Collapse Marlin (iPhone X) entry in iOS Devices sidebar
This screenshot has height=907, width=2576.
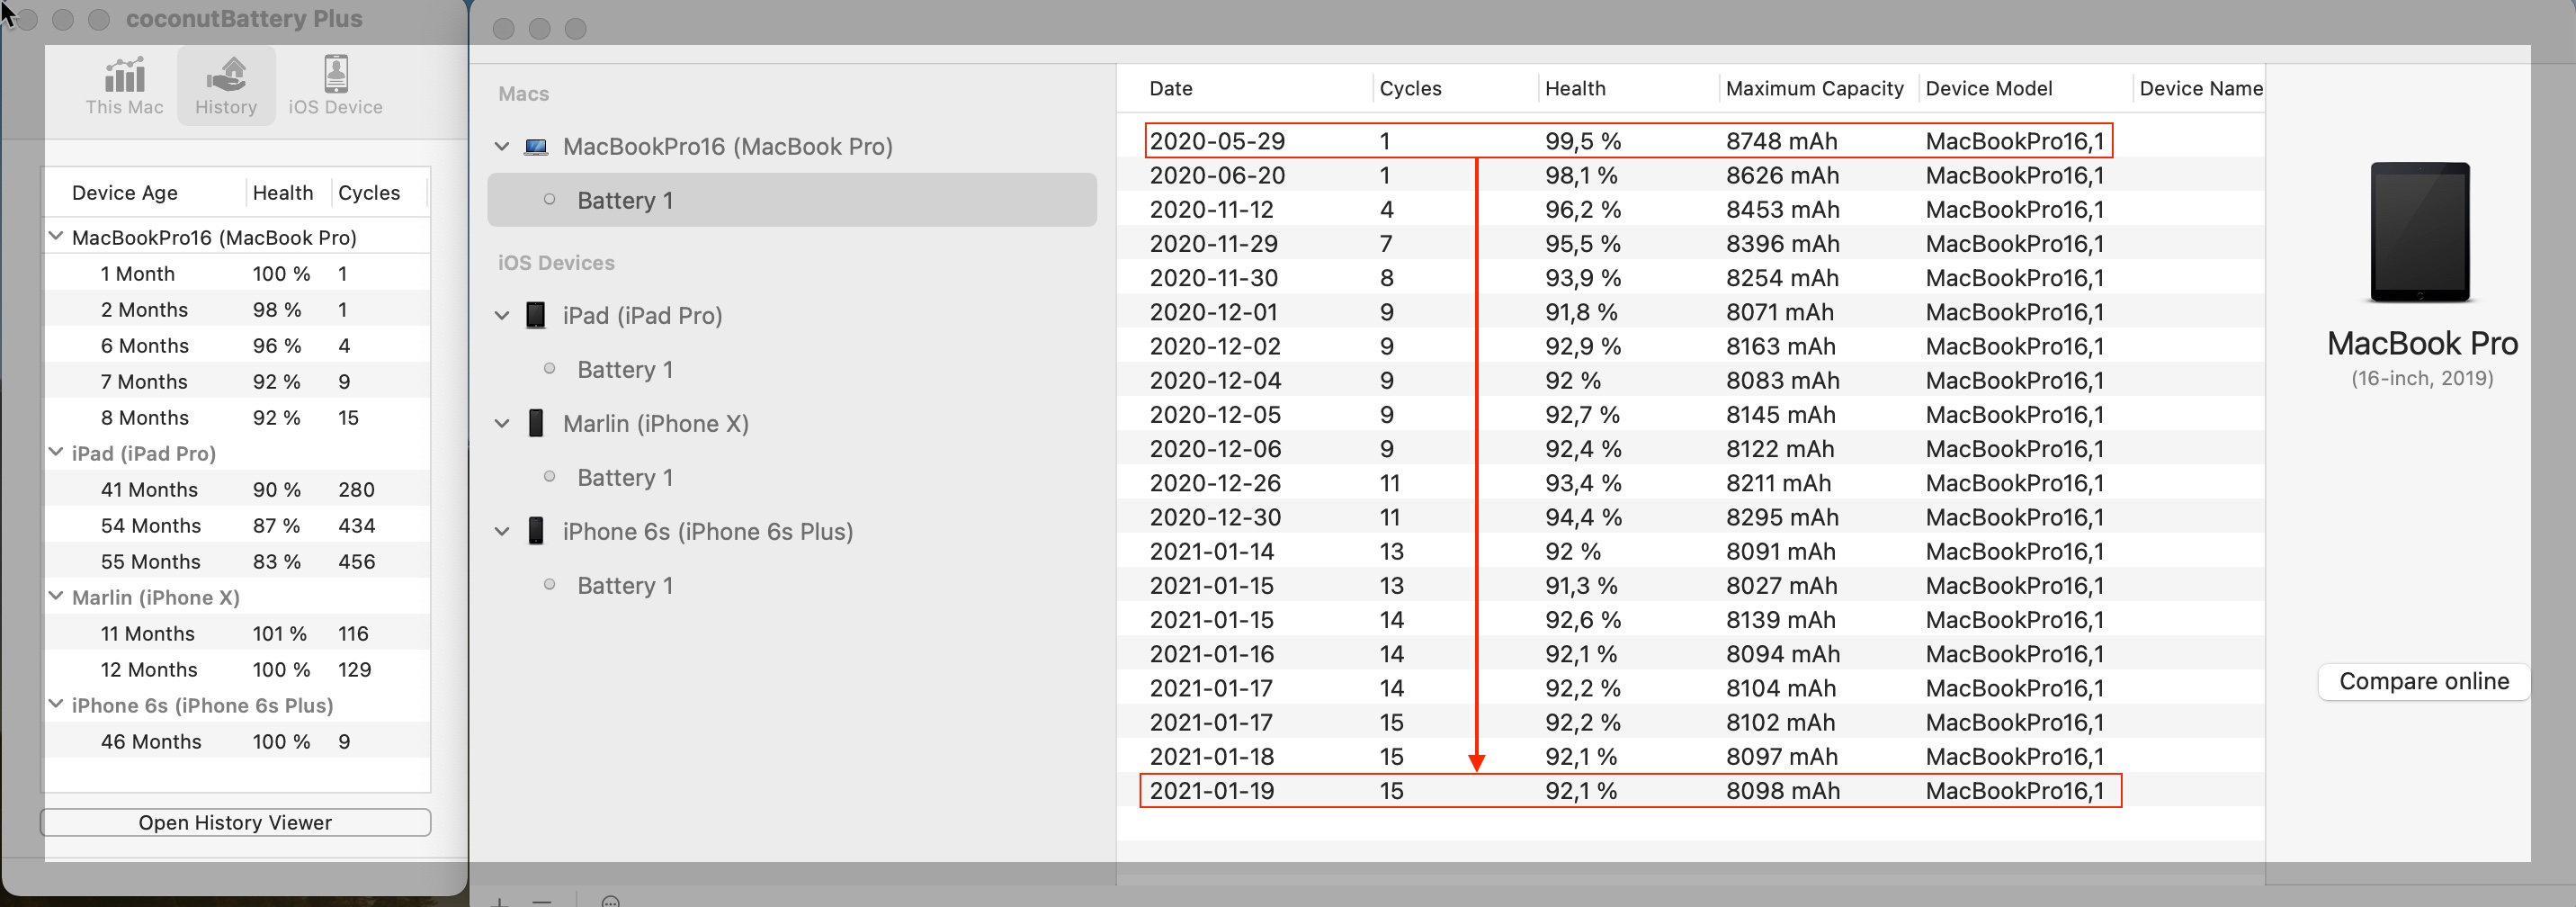[502, 424]
